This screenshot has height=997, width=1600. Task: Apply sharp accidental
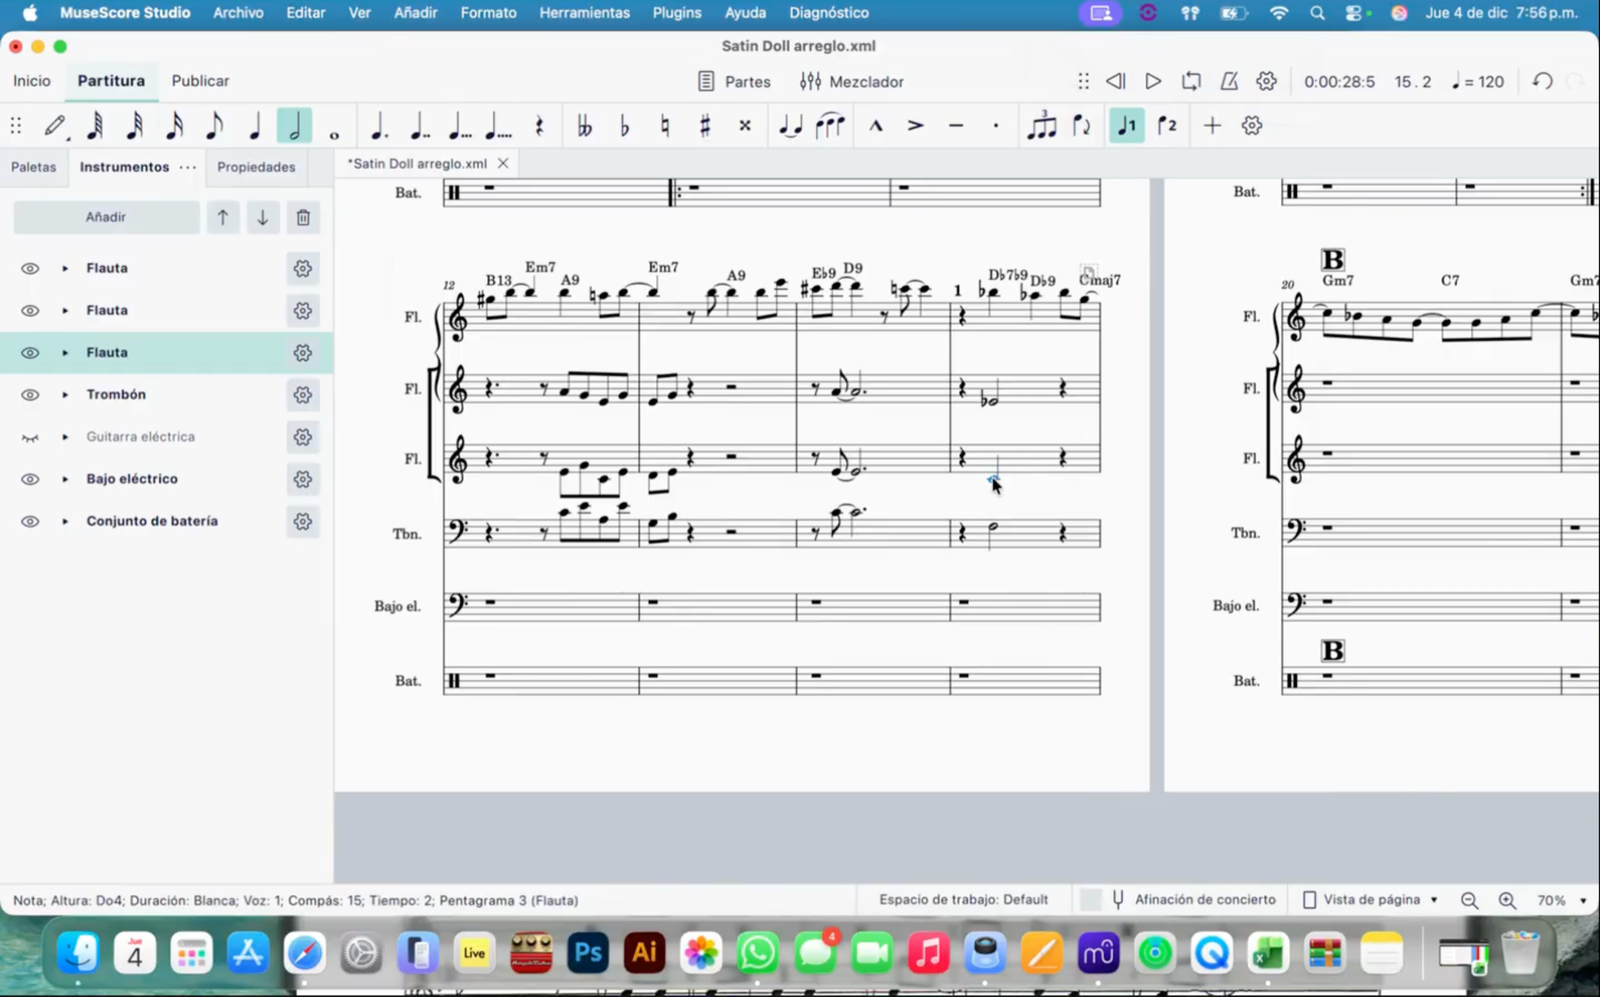coord(705,126)
